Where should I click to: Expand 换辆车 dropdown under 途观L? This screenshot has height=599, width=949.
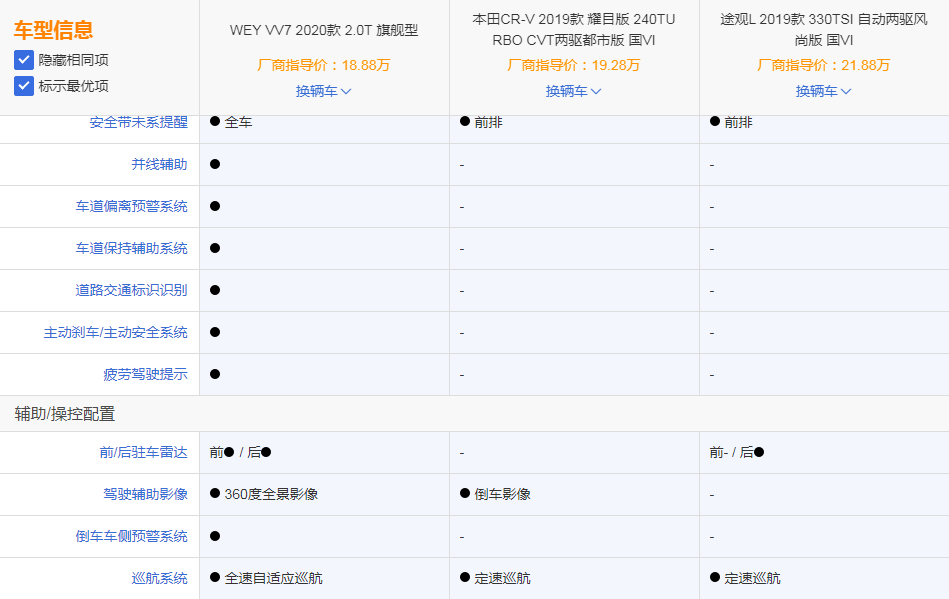pos(822,91)
